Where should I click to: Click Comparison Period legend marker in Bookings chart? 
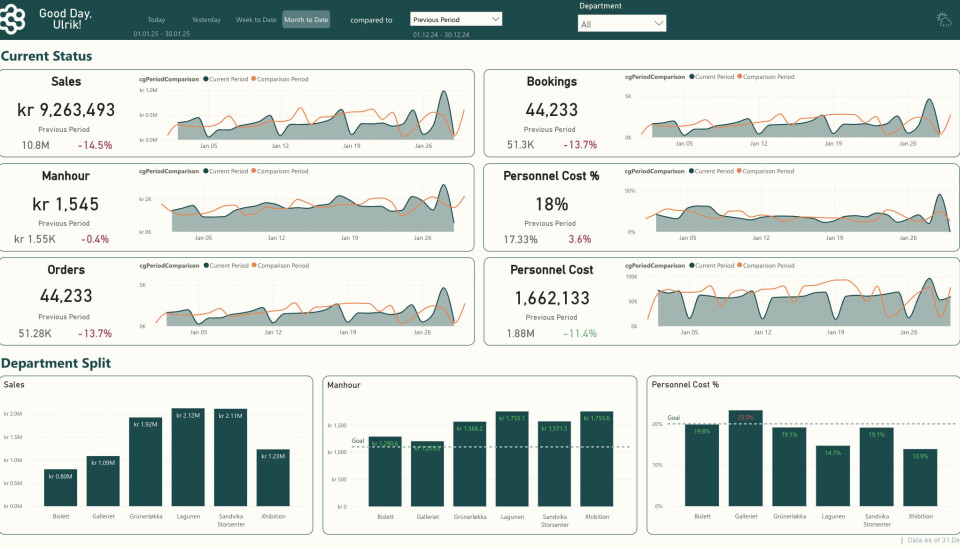[x=740, y=77]
